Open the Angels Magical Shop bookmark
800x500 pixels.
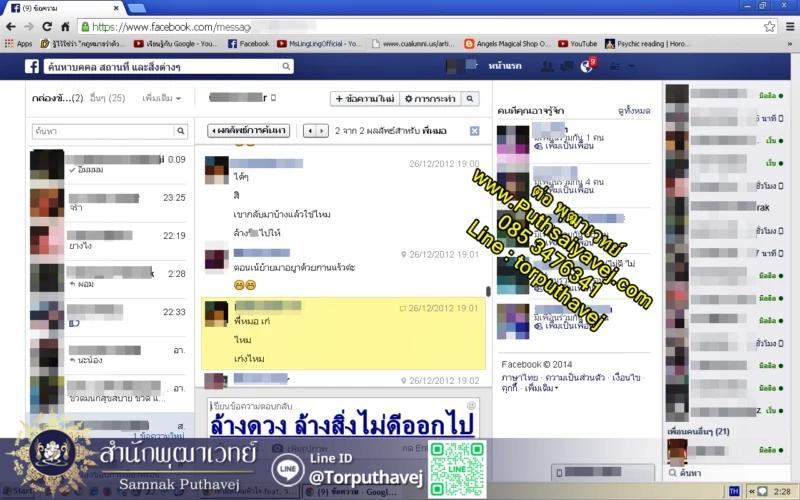pos(508,44)
